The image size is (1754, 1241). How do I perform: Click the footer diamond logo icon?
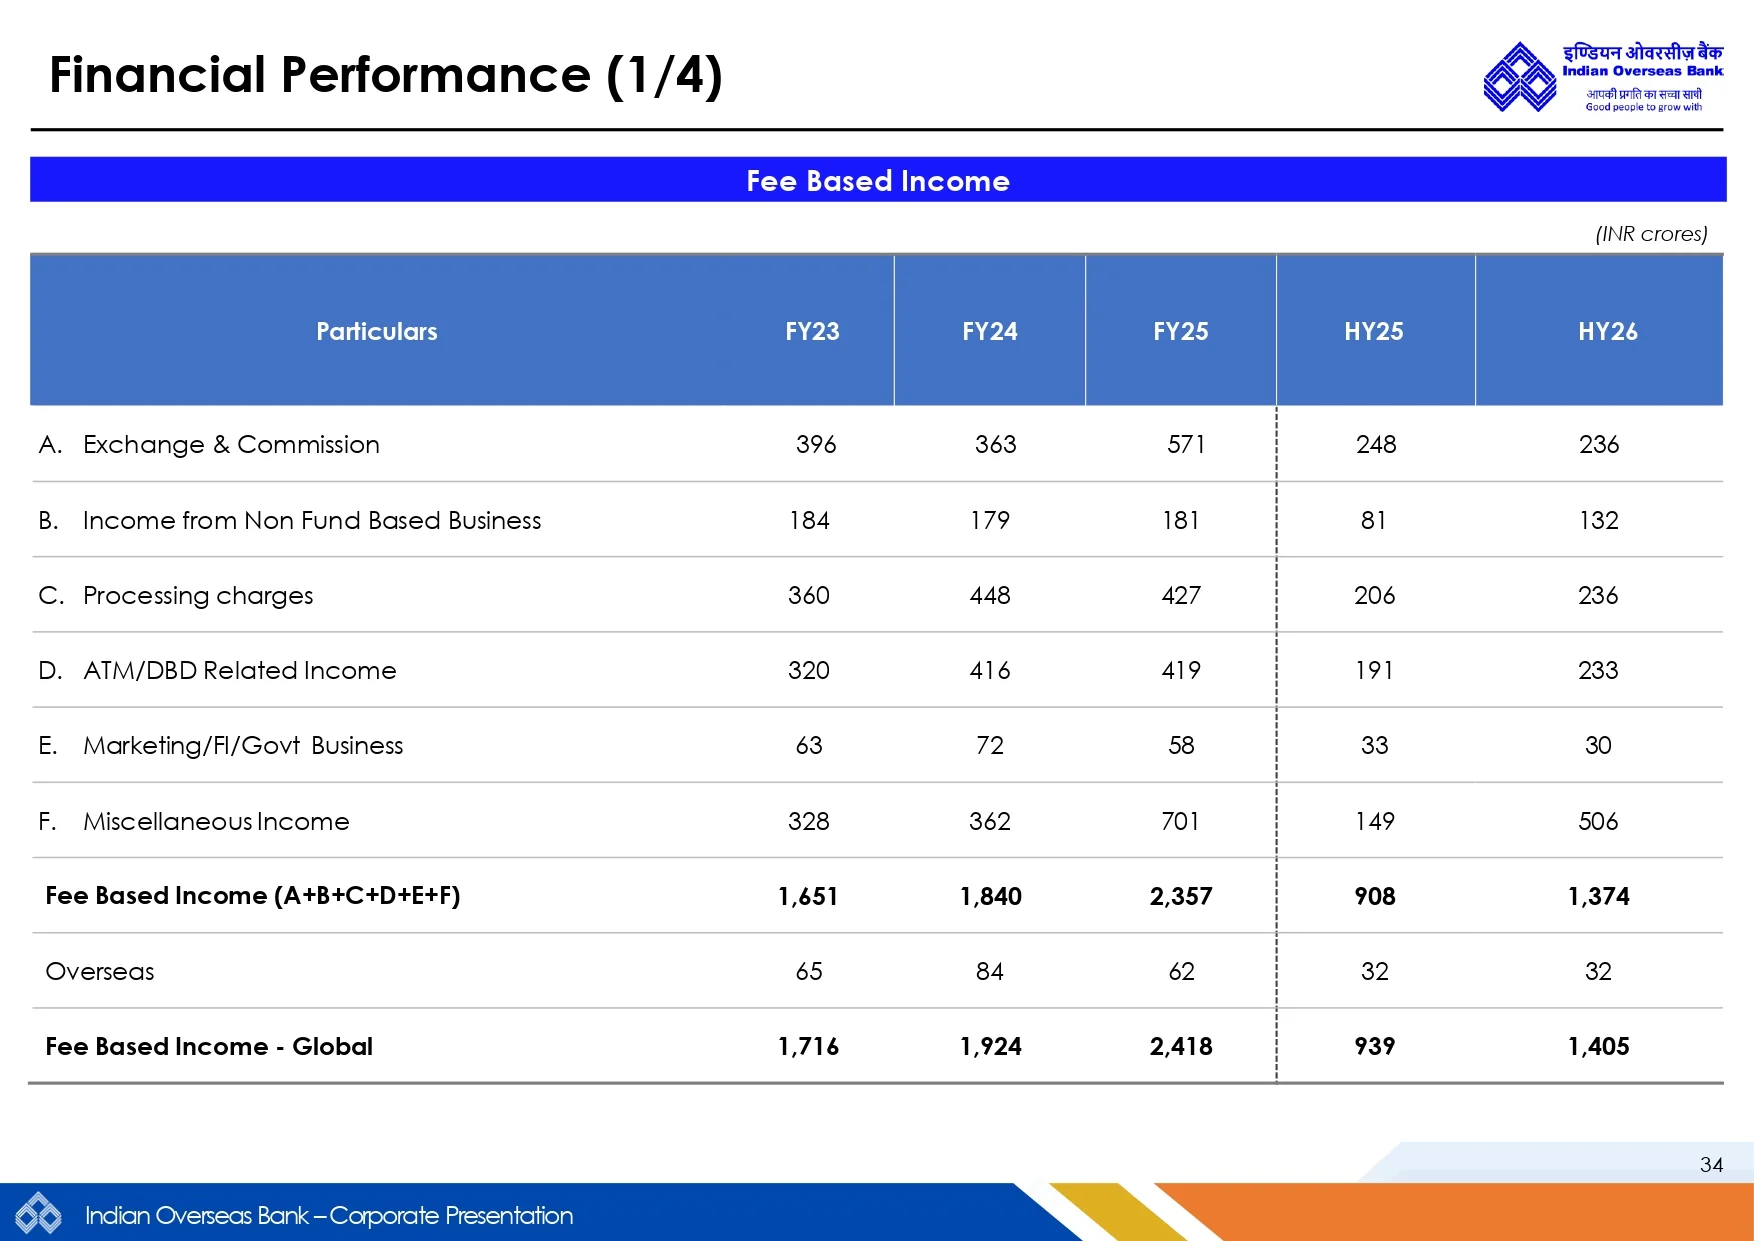[x=38, y=1215]
